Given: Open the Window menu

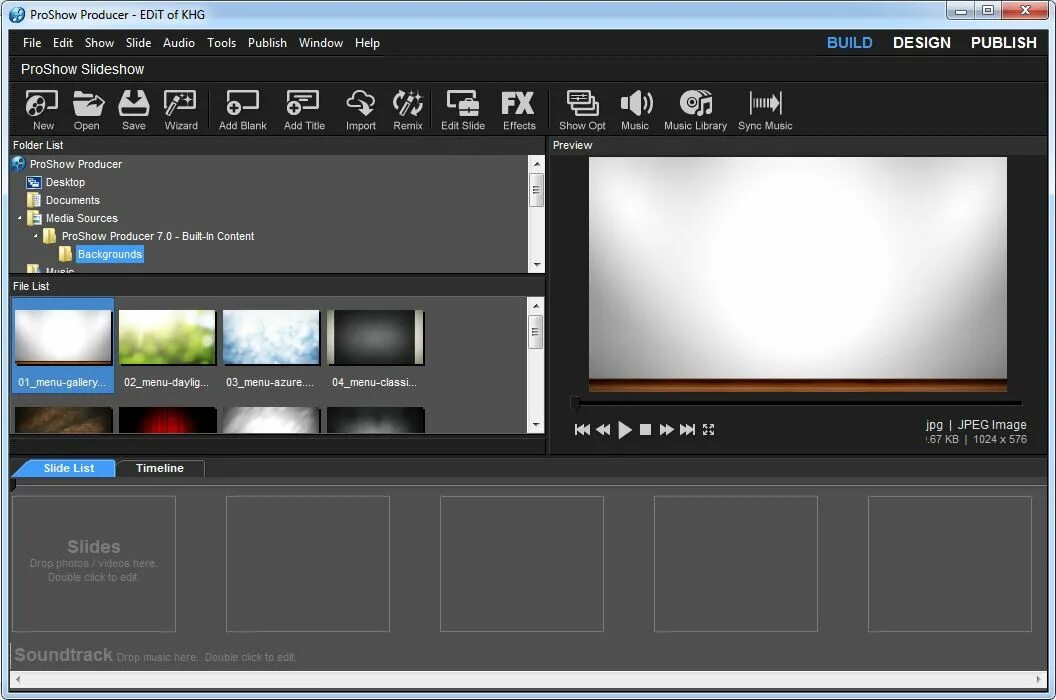Looking at the screenshot, I should coord(321,42).
